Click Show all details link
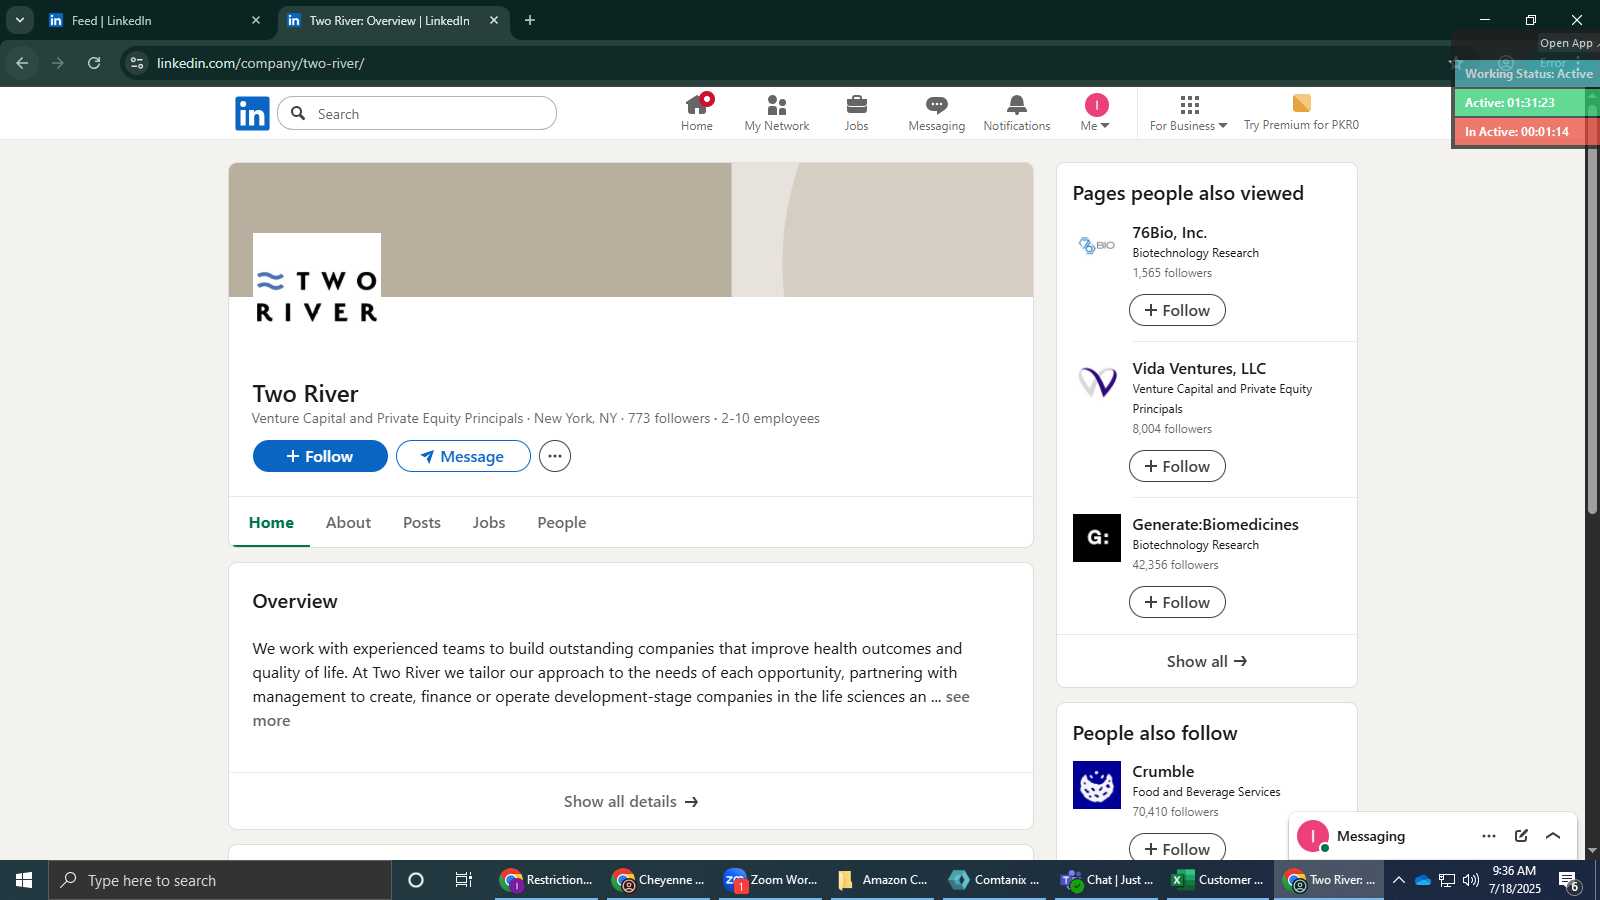Viewport: 1600px width, 900px height. pos(631,801)
